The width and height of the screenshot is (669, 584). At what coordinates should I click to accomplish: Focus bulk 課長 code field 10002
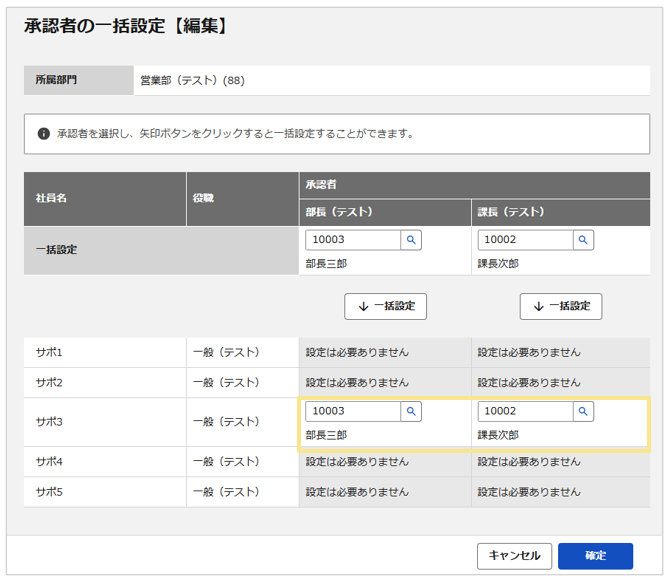[x=525, y=240]
